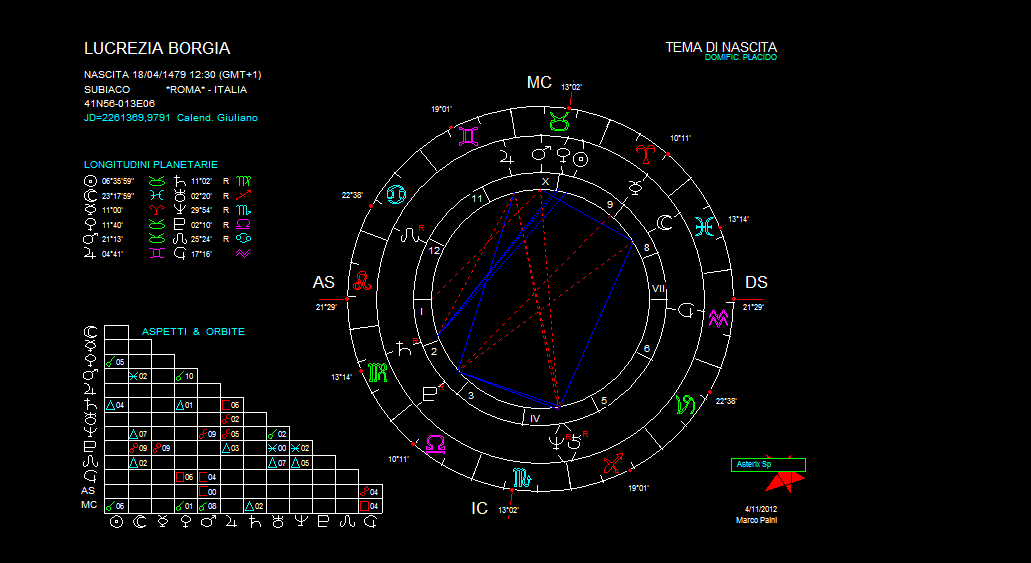Click the AS–Lilith opposition 04 cell
Viewport: 1031px width, 563px height.
coord(370,491)
